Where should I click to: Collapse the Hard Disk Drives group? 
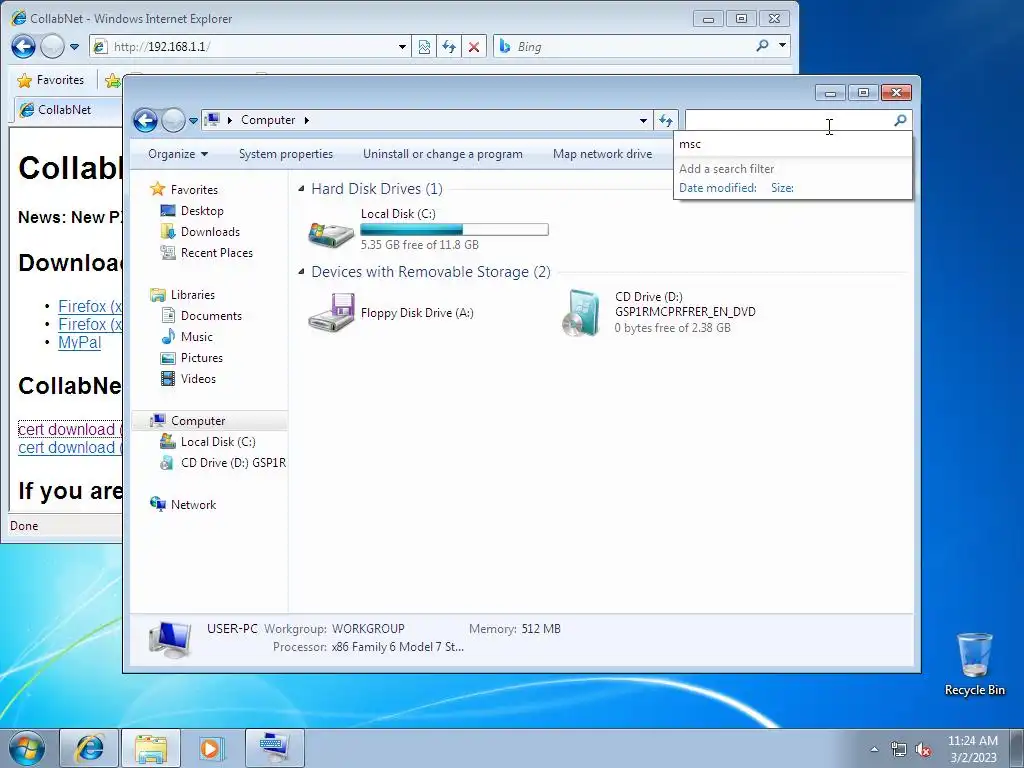(x=301, y=189)
